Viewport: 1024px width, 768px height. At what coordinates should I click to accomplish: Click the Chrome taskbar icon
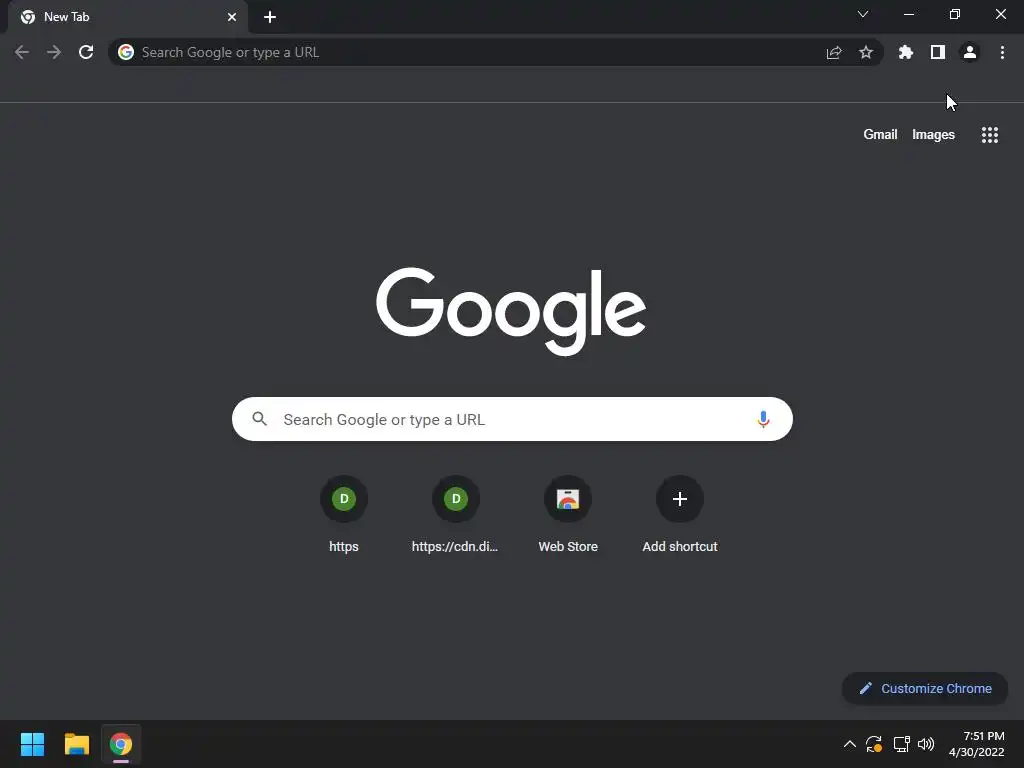point(121,744)
